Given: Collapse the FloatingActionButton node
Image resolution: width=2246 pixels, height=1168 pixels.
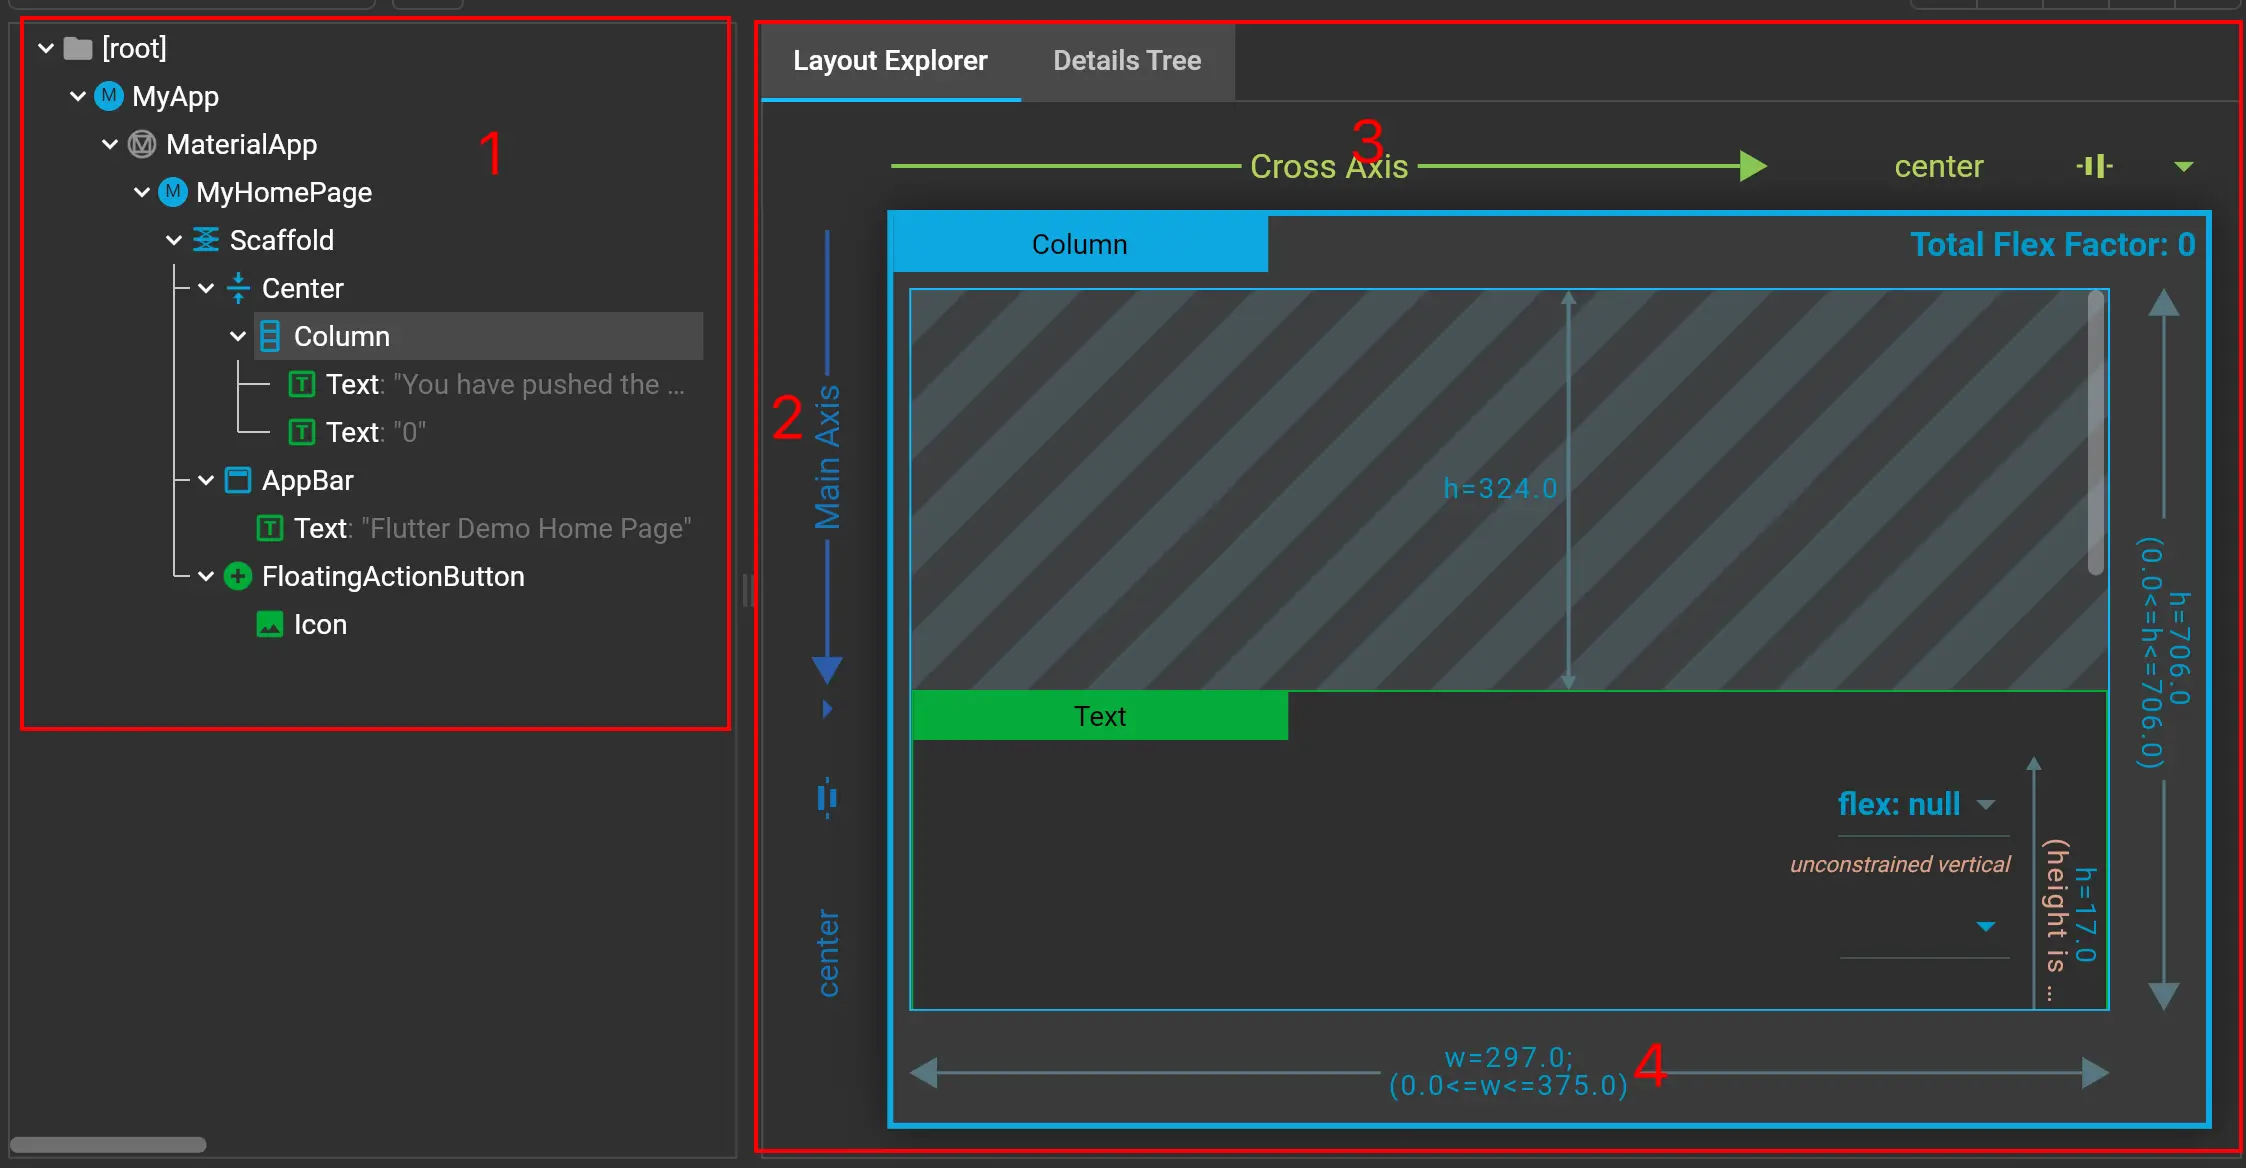Looking at the screenshot, I should (206, 576).
